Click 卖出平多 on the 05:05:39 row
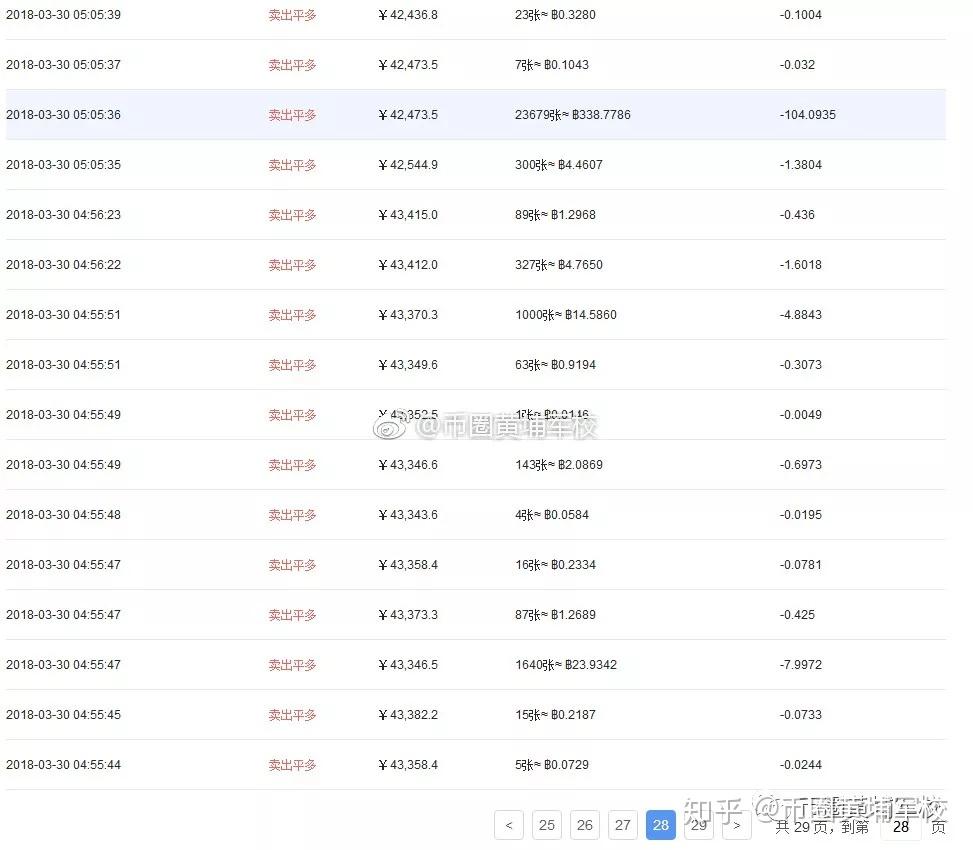 291,15
